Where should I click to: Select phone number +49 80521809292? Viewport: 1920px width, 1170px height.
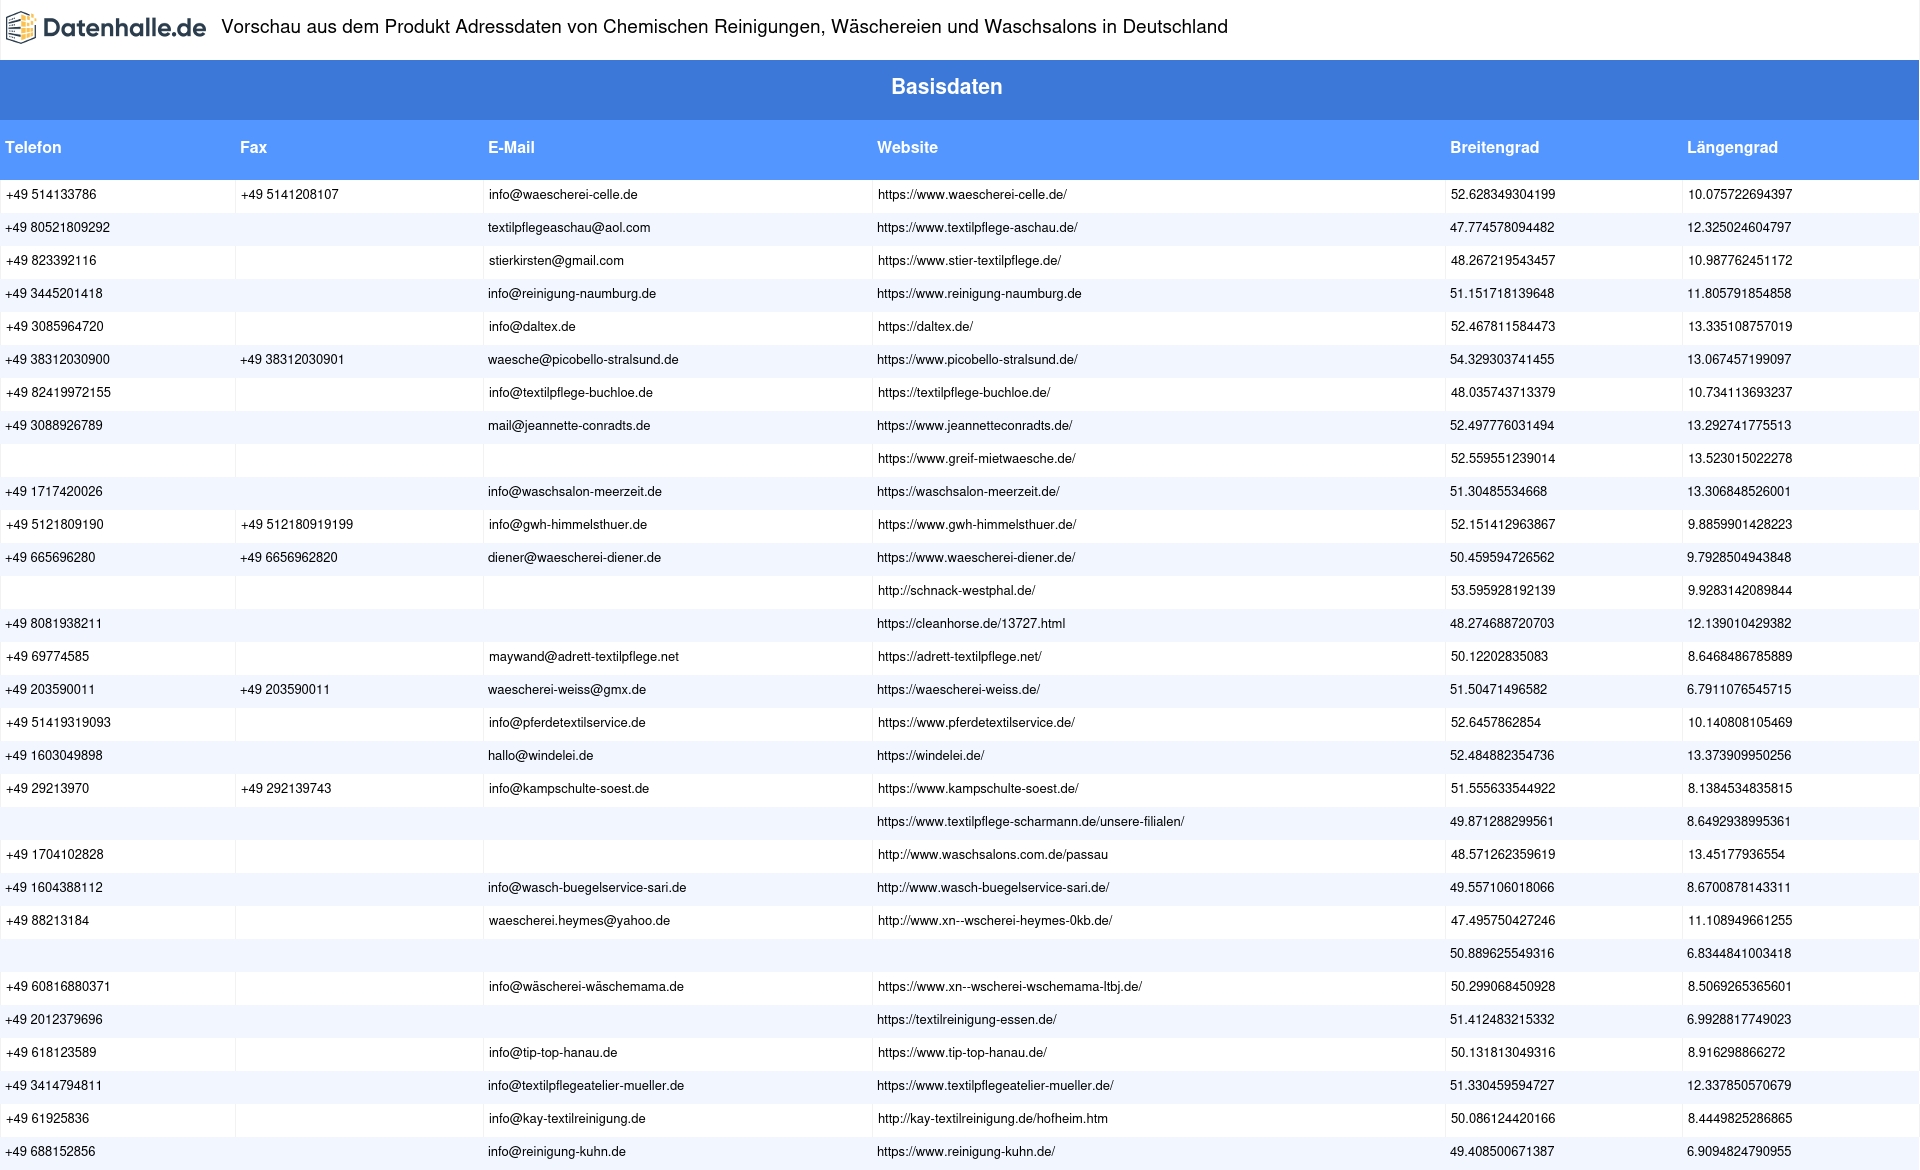tap(58, 228)
